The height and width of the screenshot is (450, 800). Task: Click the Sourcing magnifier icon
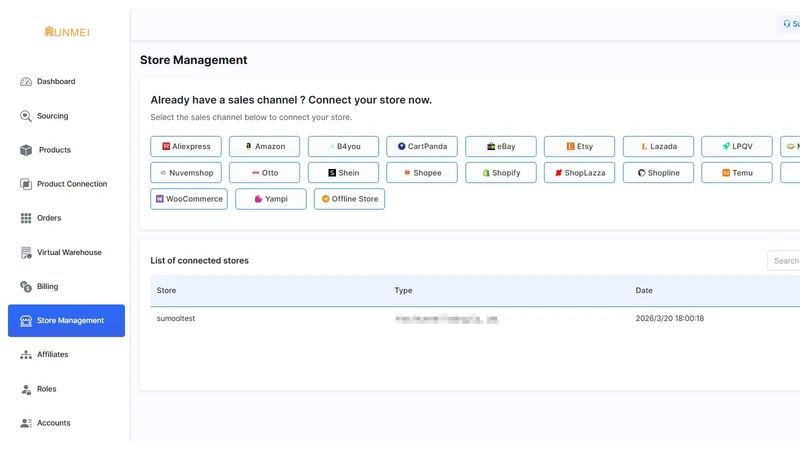tap(26, 116)
